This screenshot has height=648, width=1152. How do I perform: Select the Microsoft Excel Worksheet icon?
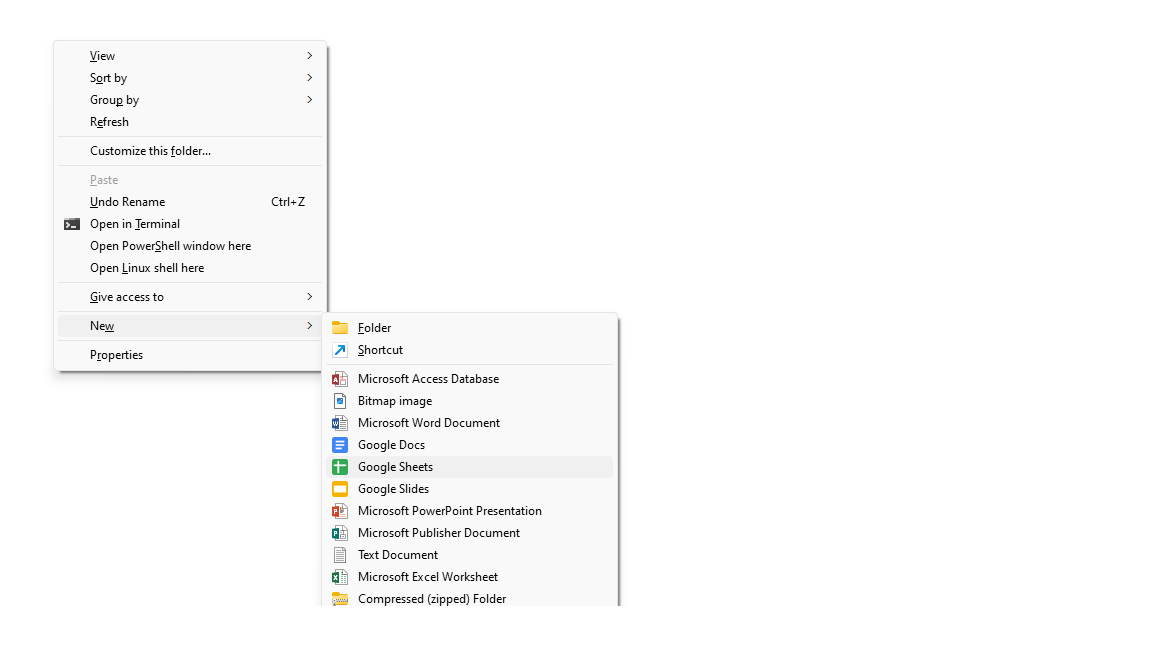(340, 576)
